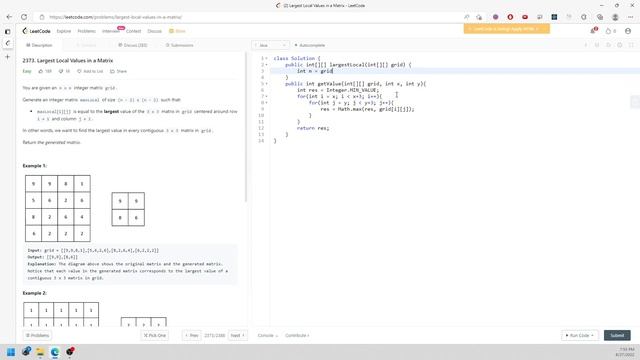The width and height of the screenshot is (640, 360).
Task: Open the Problems menu item
Action: coord(87,31)
